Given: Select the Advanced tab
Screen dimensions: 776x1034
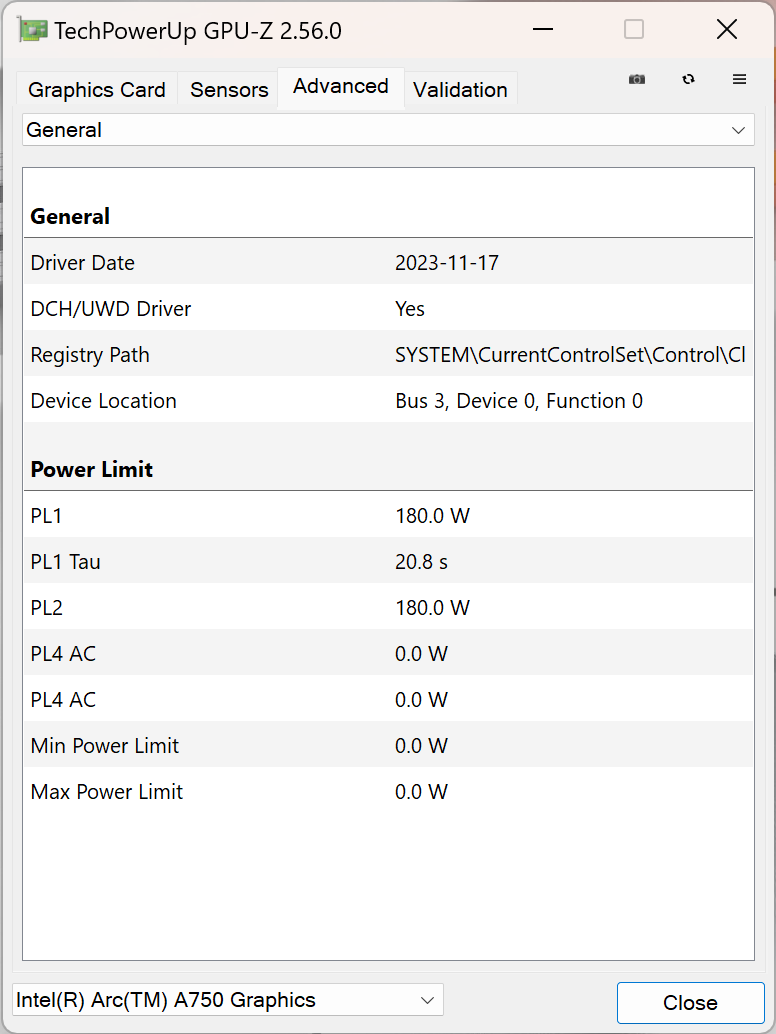Looking at the screenshot, I should pyautogui.click(x=341, y=87).
